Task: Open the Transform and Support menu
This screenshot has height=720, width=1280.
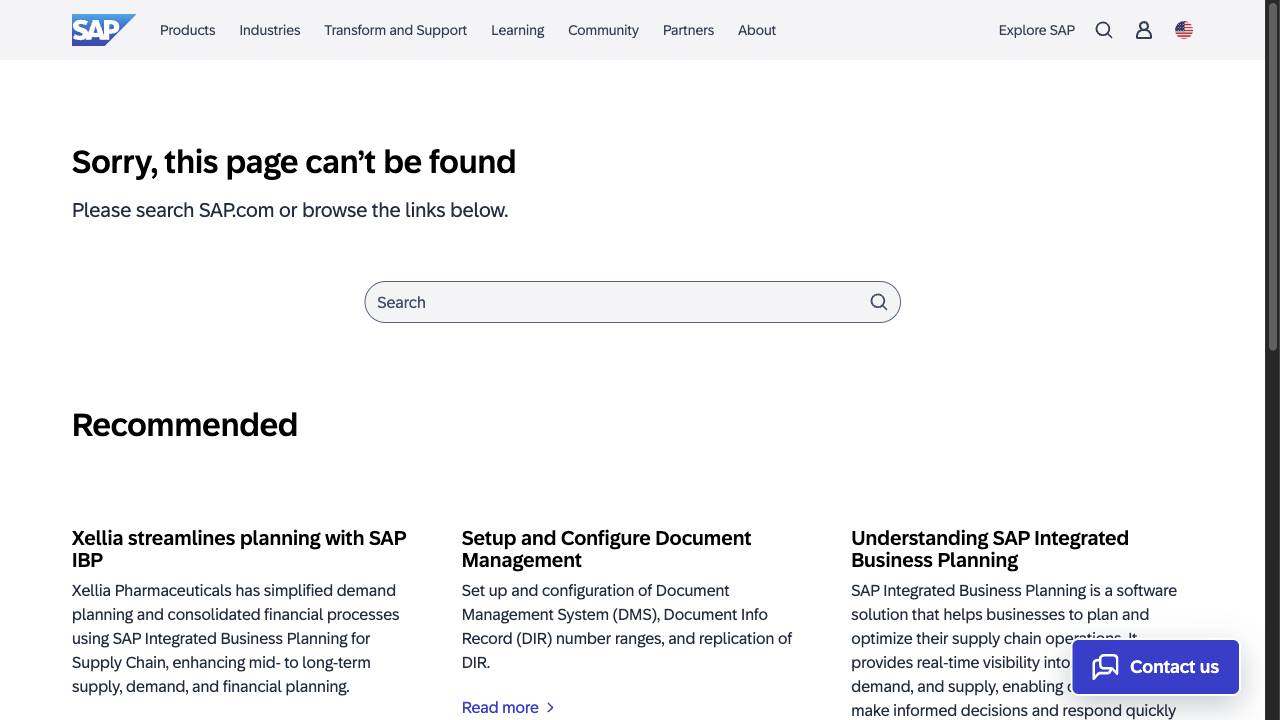Action: [395, 30]
